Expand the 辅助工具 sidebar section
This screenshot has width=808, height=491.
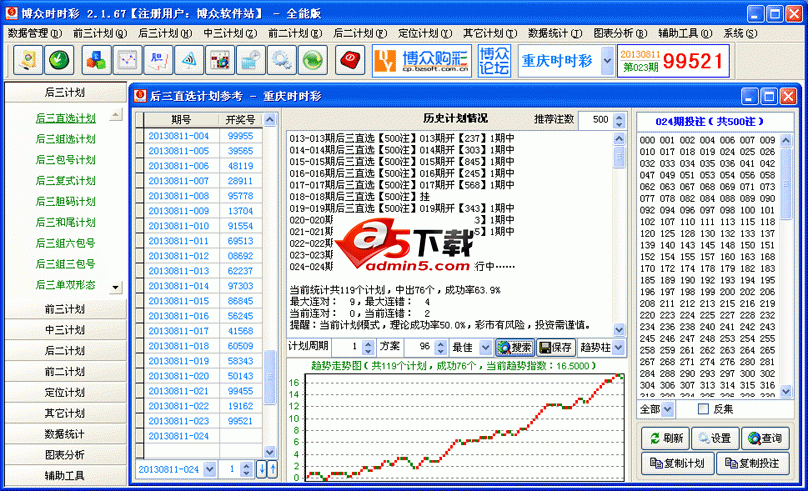[65, 476]
